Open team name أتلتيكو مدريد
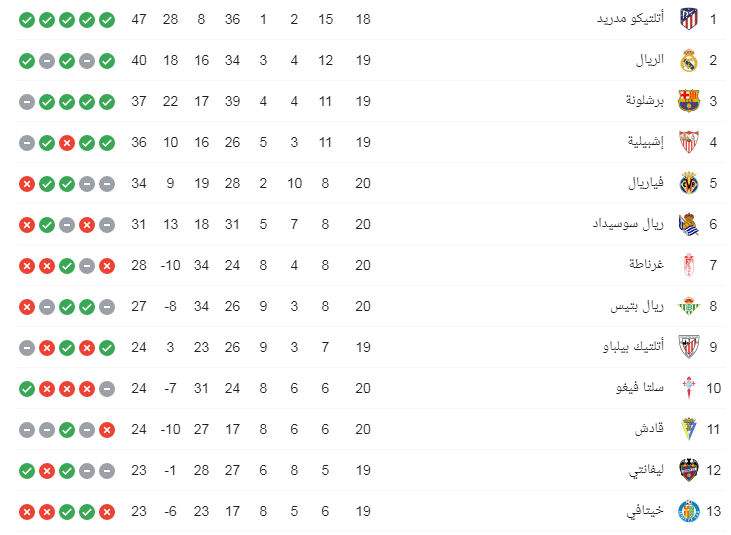The width and height of the screenshot is (731, 535). pos(630,18)
